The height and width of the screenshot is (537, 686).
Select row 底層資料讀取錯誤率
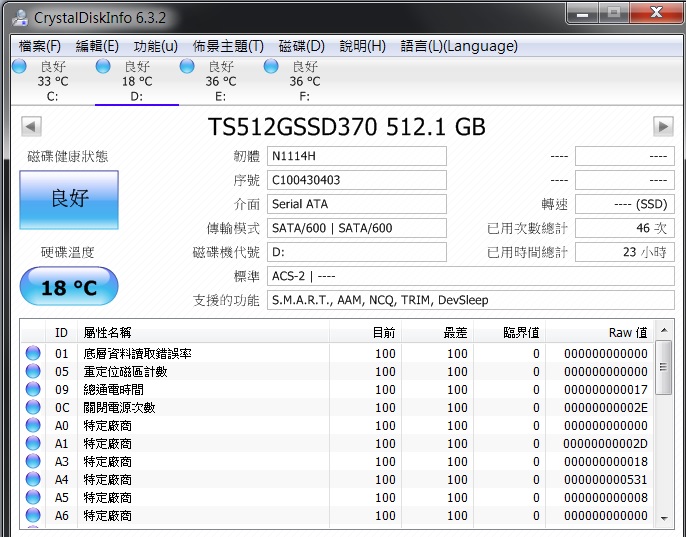tap(337, 353)
